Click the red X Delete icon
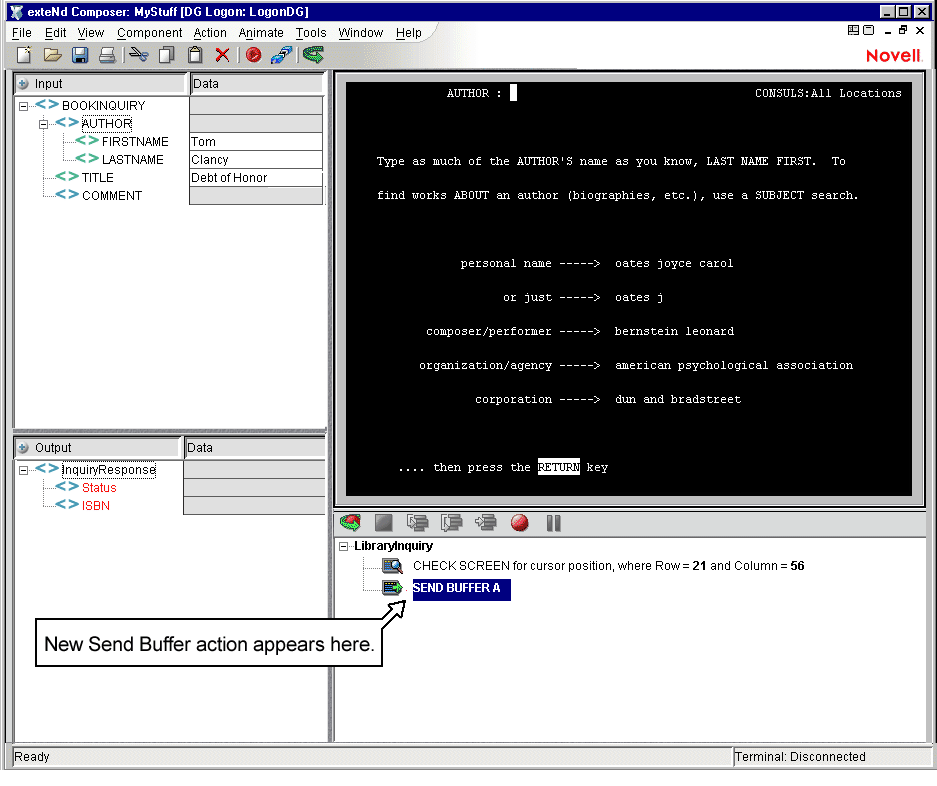 click(x=222, y=55)
